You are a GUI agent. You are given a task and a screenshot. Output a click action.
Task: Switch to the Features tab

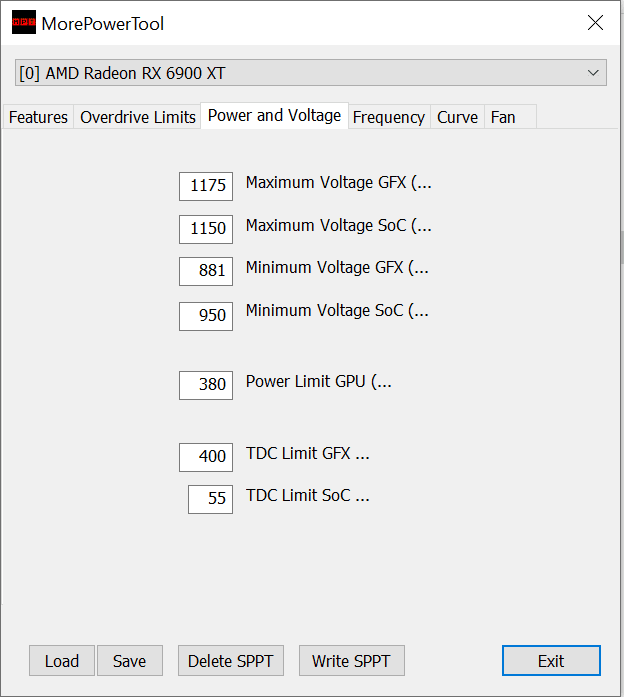(38, 117)
